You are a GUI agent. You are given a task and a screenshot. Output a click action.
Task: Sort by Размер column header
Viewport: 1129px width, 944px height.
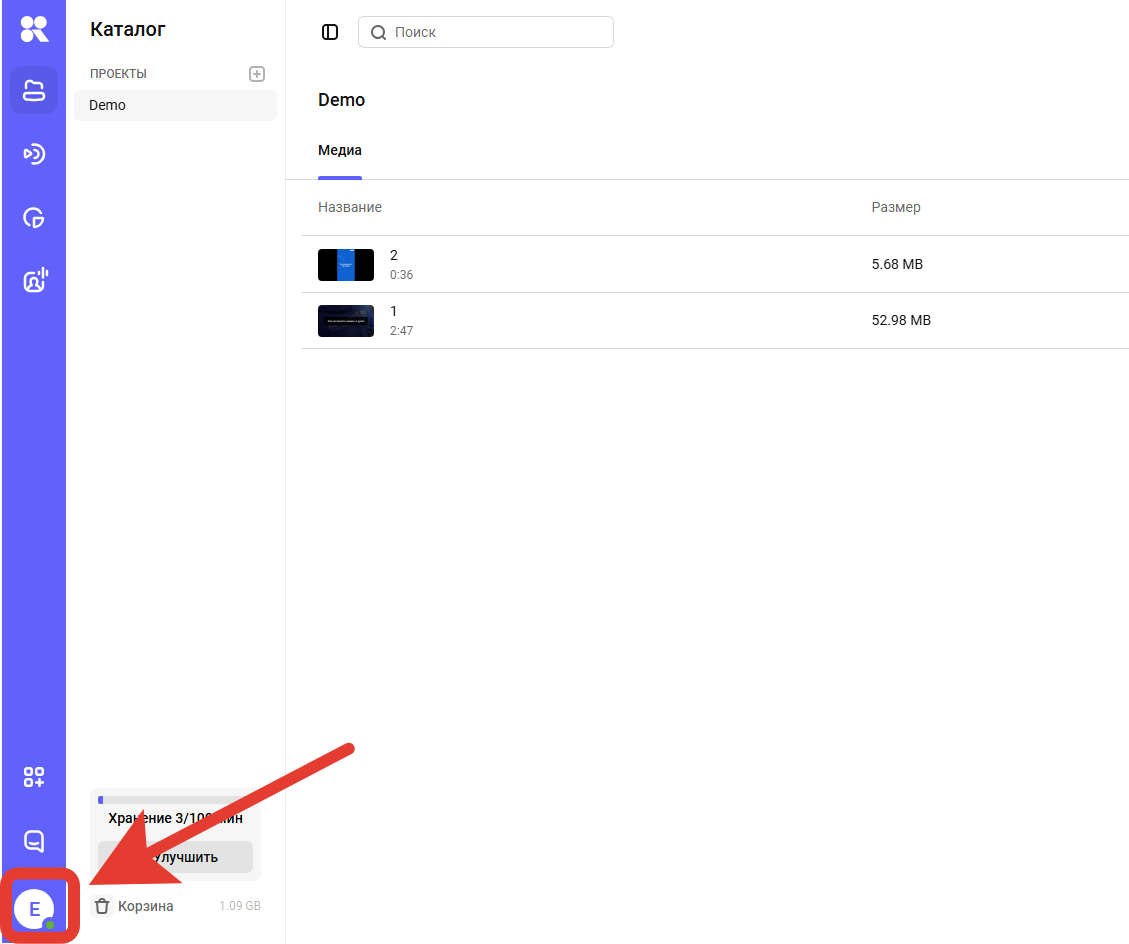(896, 207)
